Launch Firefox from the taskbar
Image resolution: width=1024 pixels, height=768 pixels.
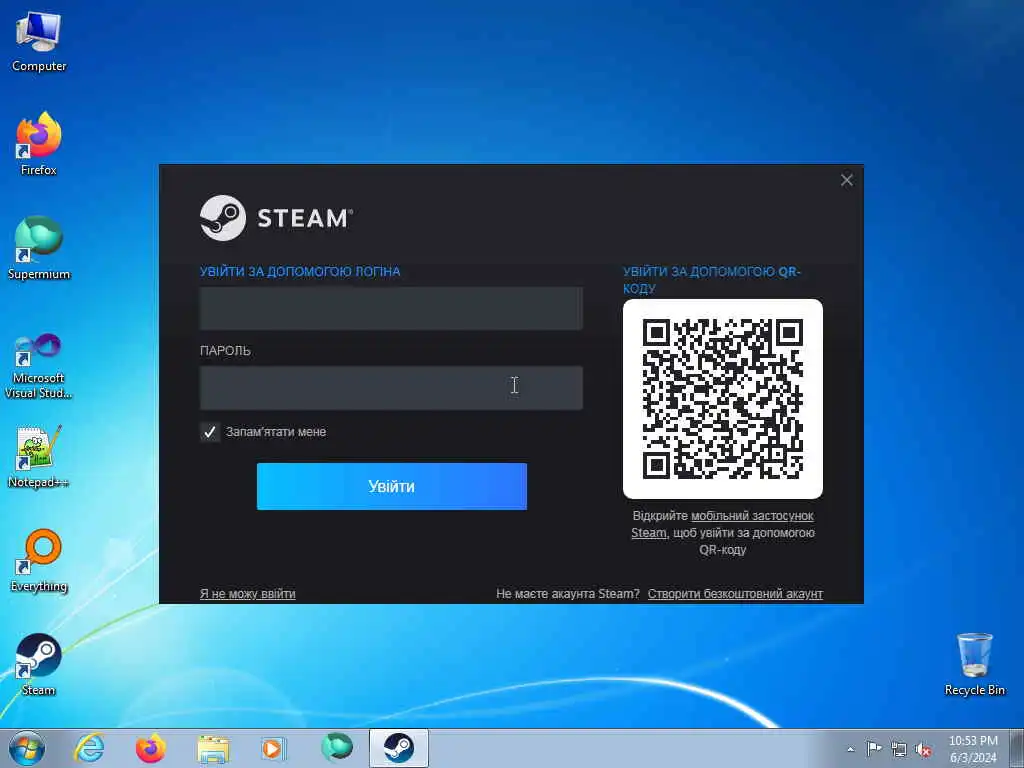151,748
